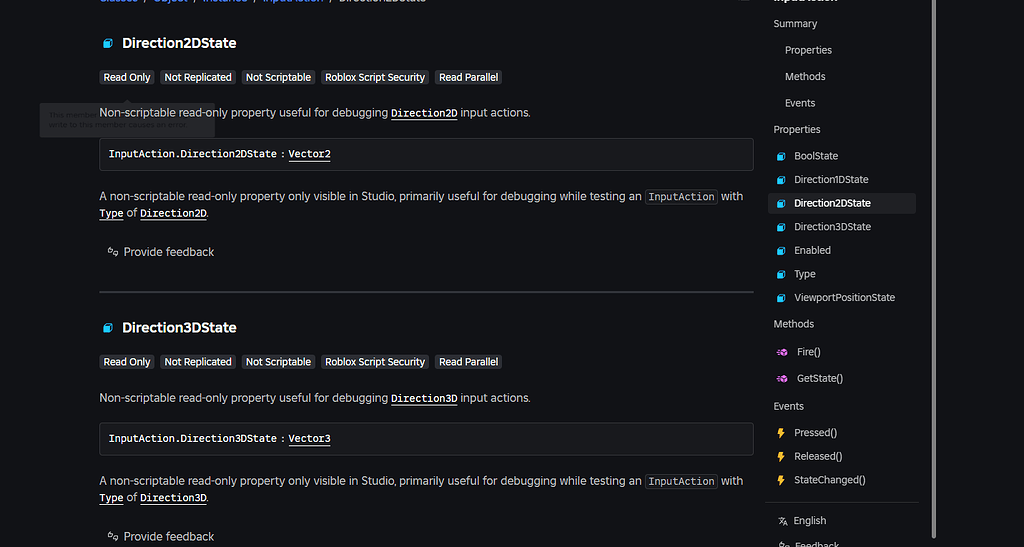Open the GetState() method link
This screenshot has height=547, width=1024.
tap(820, 379)
